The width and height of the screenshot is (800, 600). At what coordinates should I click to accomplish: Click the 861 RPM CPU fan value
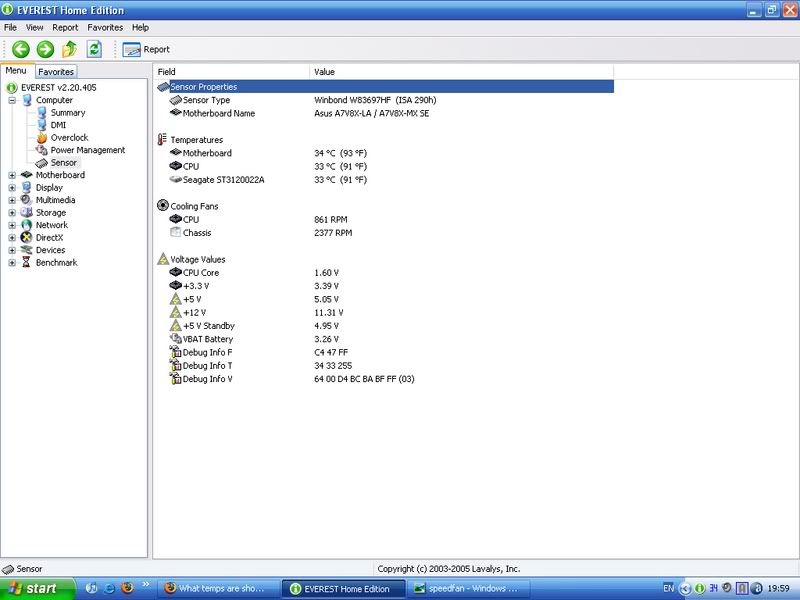[x=331, y=219]
